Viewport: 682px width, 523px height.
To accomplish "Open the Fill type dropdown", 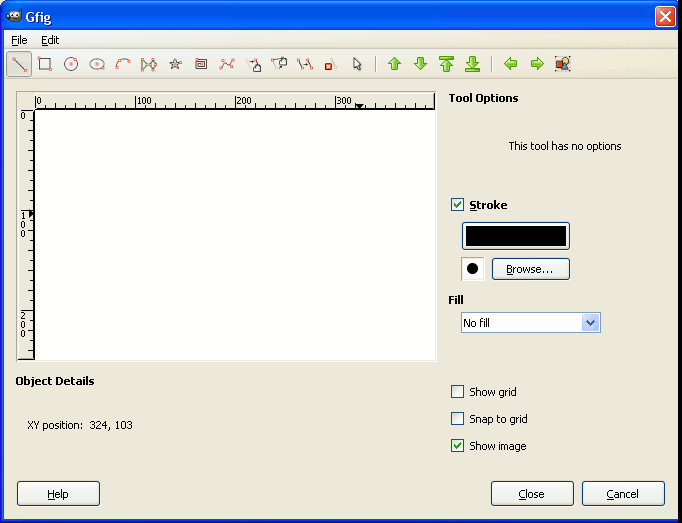I will click(x=531, y=323).
